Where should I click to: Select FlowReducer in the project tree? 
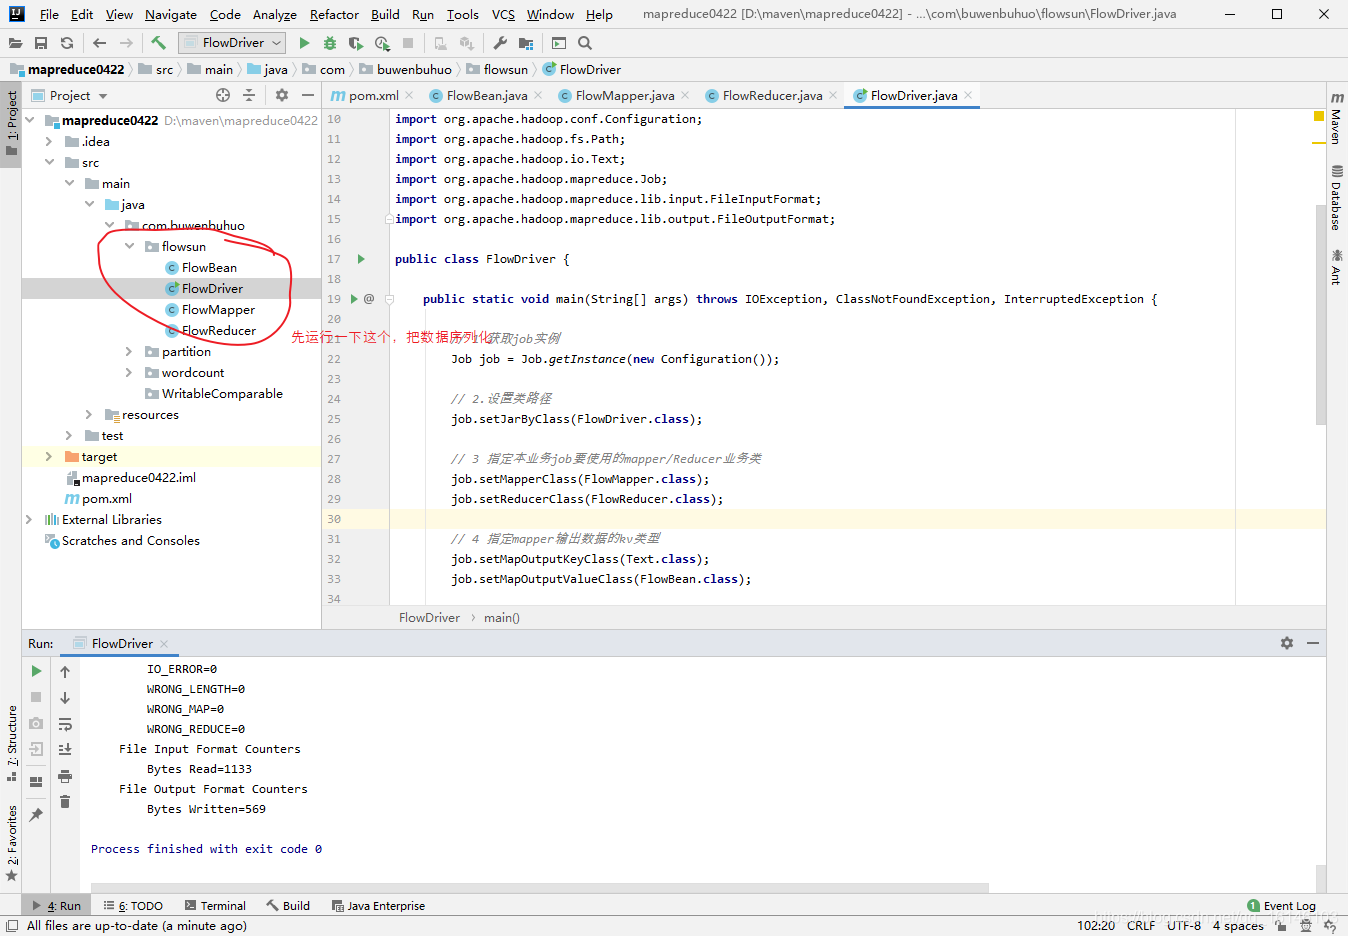tap(219, 331)
